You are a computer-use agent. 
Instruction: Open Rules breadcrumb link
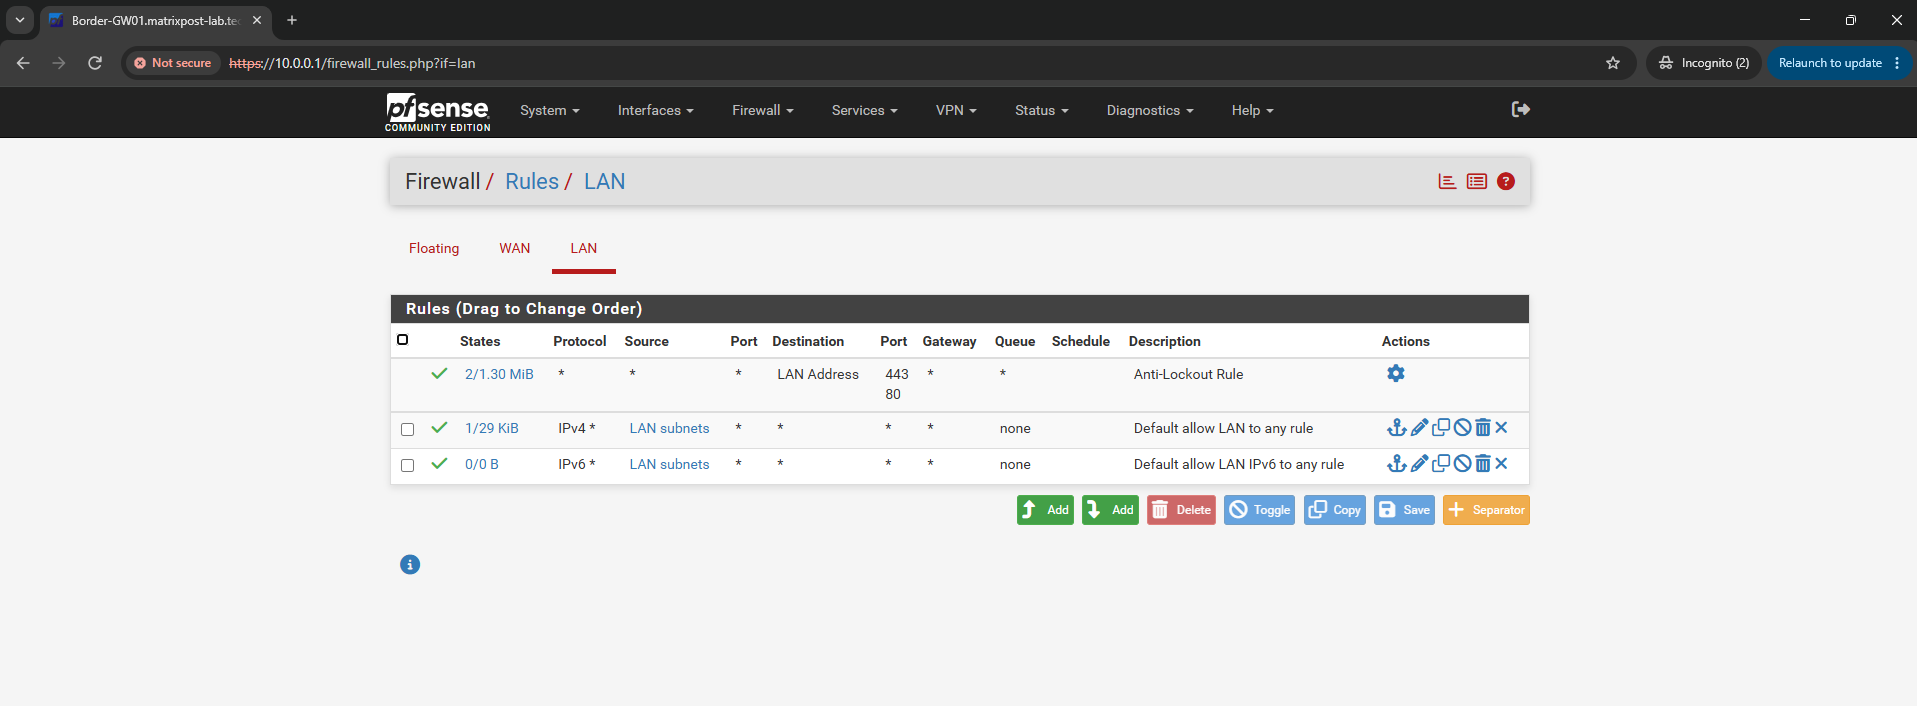(x=532, y=181)
